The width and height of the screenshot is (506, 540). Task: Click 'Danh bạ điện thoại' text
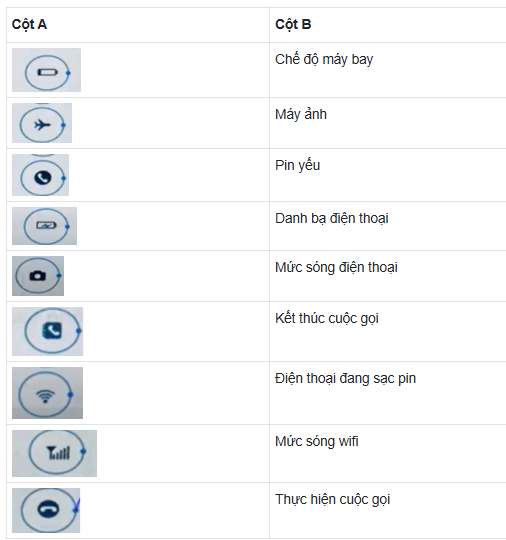332,218
